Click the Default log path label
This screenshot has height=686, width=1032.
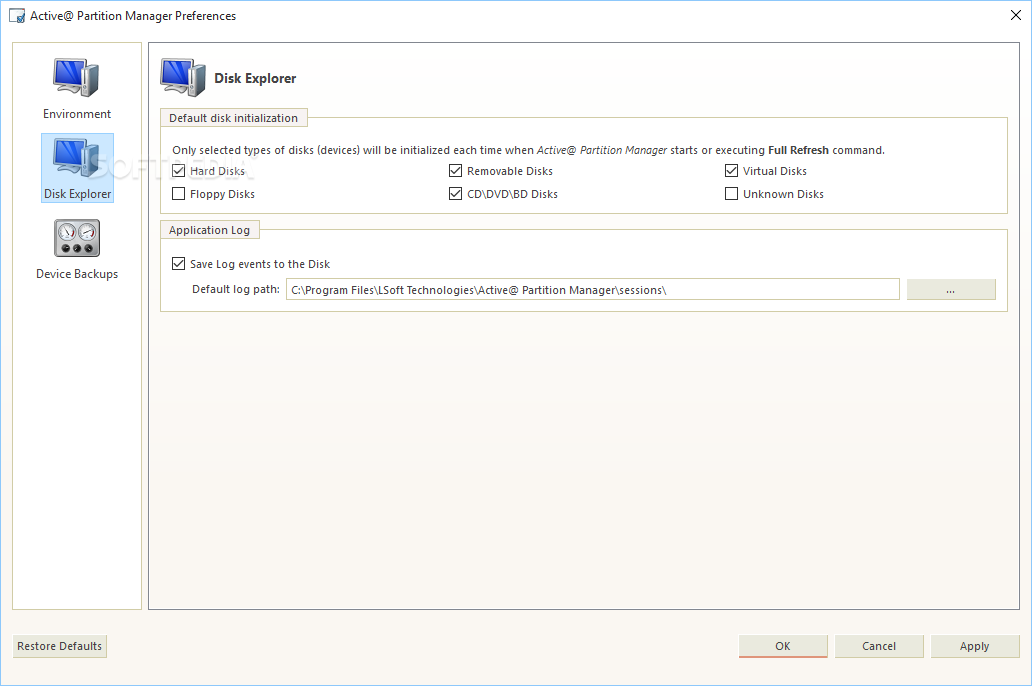coord(236,289)
